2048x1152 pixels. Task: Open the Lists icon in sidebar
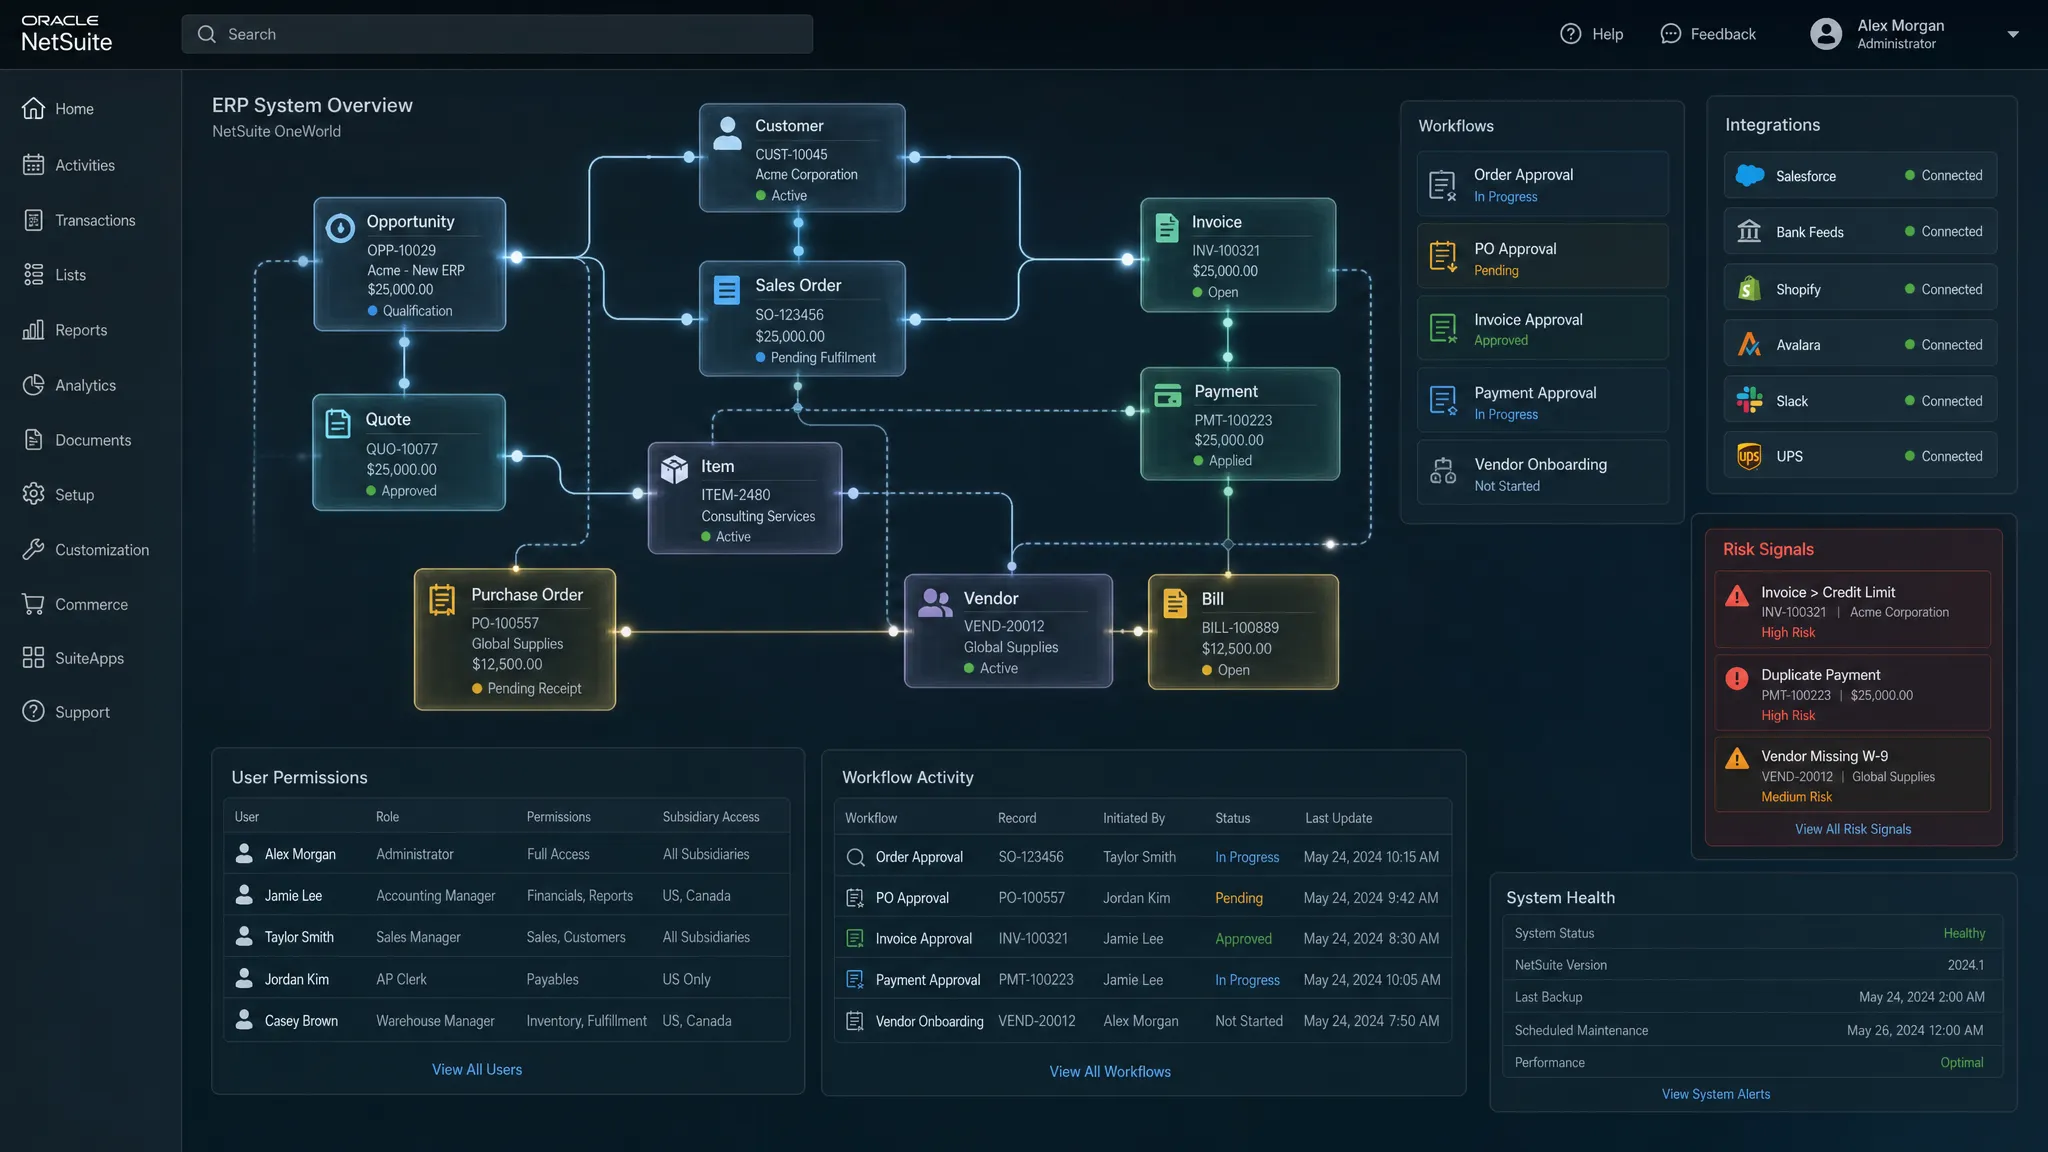pyautogui.click(x=33, y=274)
